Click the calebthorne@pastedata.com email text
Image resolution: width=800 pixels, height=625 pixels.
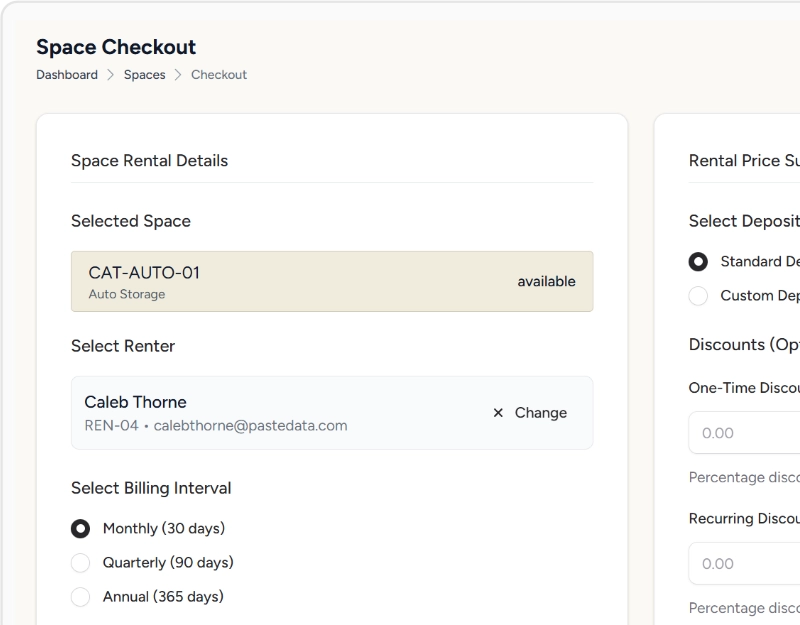click(x=250, y=426)
